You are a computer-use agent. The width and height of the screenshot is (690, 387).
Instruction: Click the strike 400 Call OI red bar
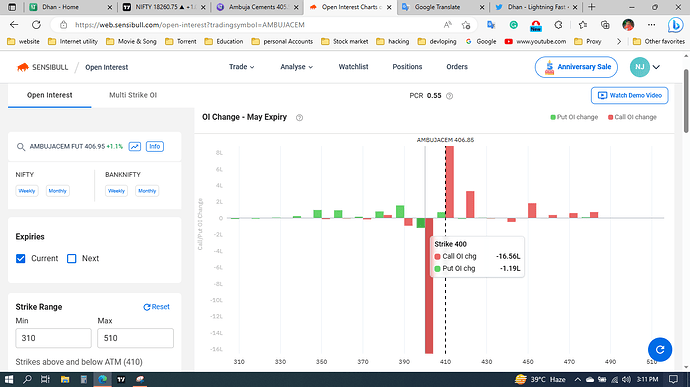pyautogui.click(x=429, y=286)
